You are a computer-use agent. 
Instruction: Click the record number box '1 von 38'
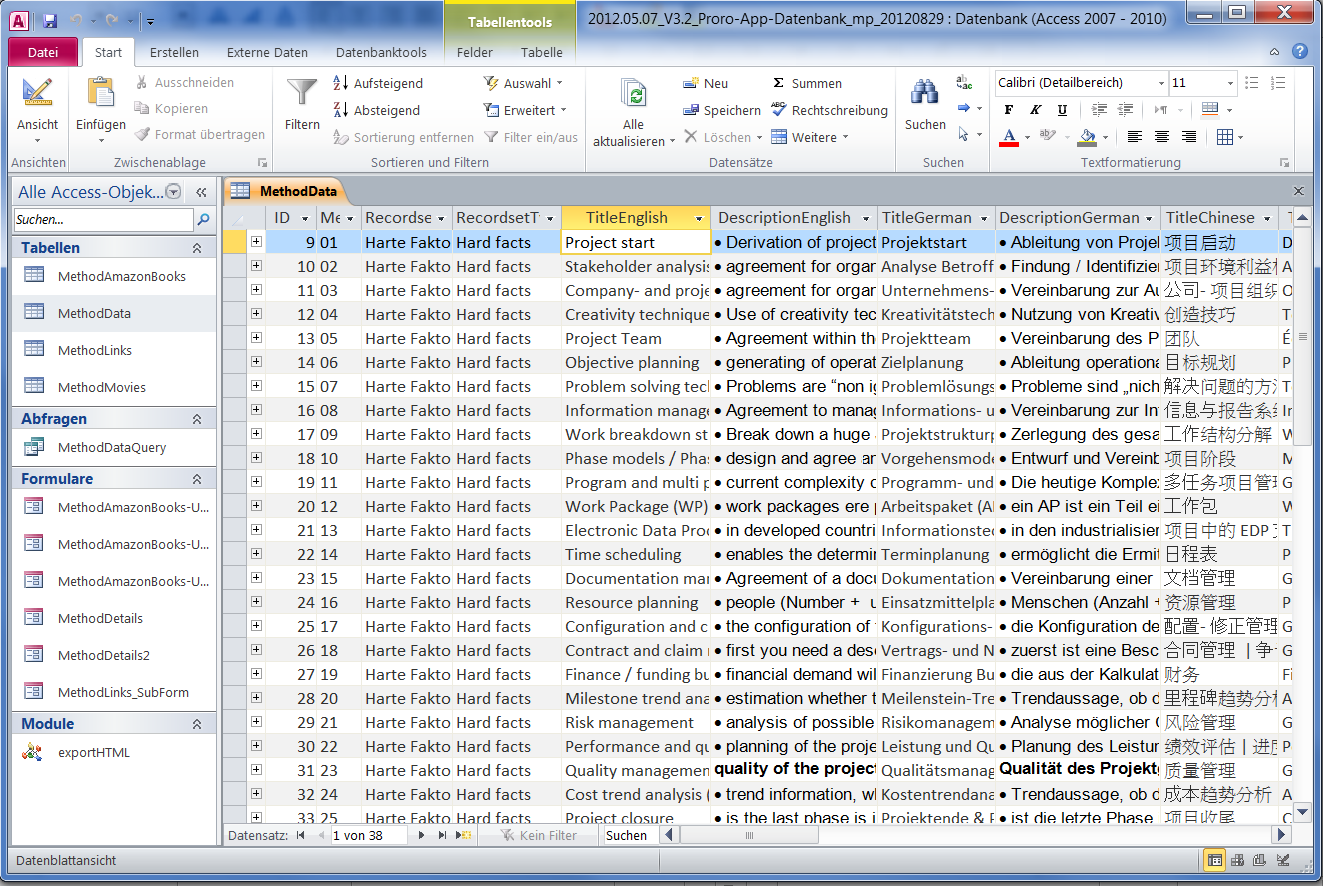368,835
